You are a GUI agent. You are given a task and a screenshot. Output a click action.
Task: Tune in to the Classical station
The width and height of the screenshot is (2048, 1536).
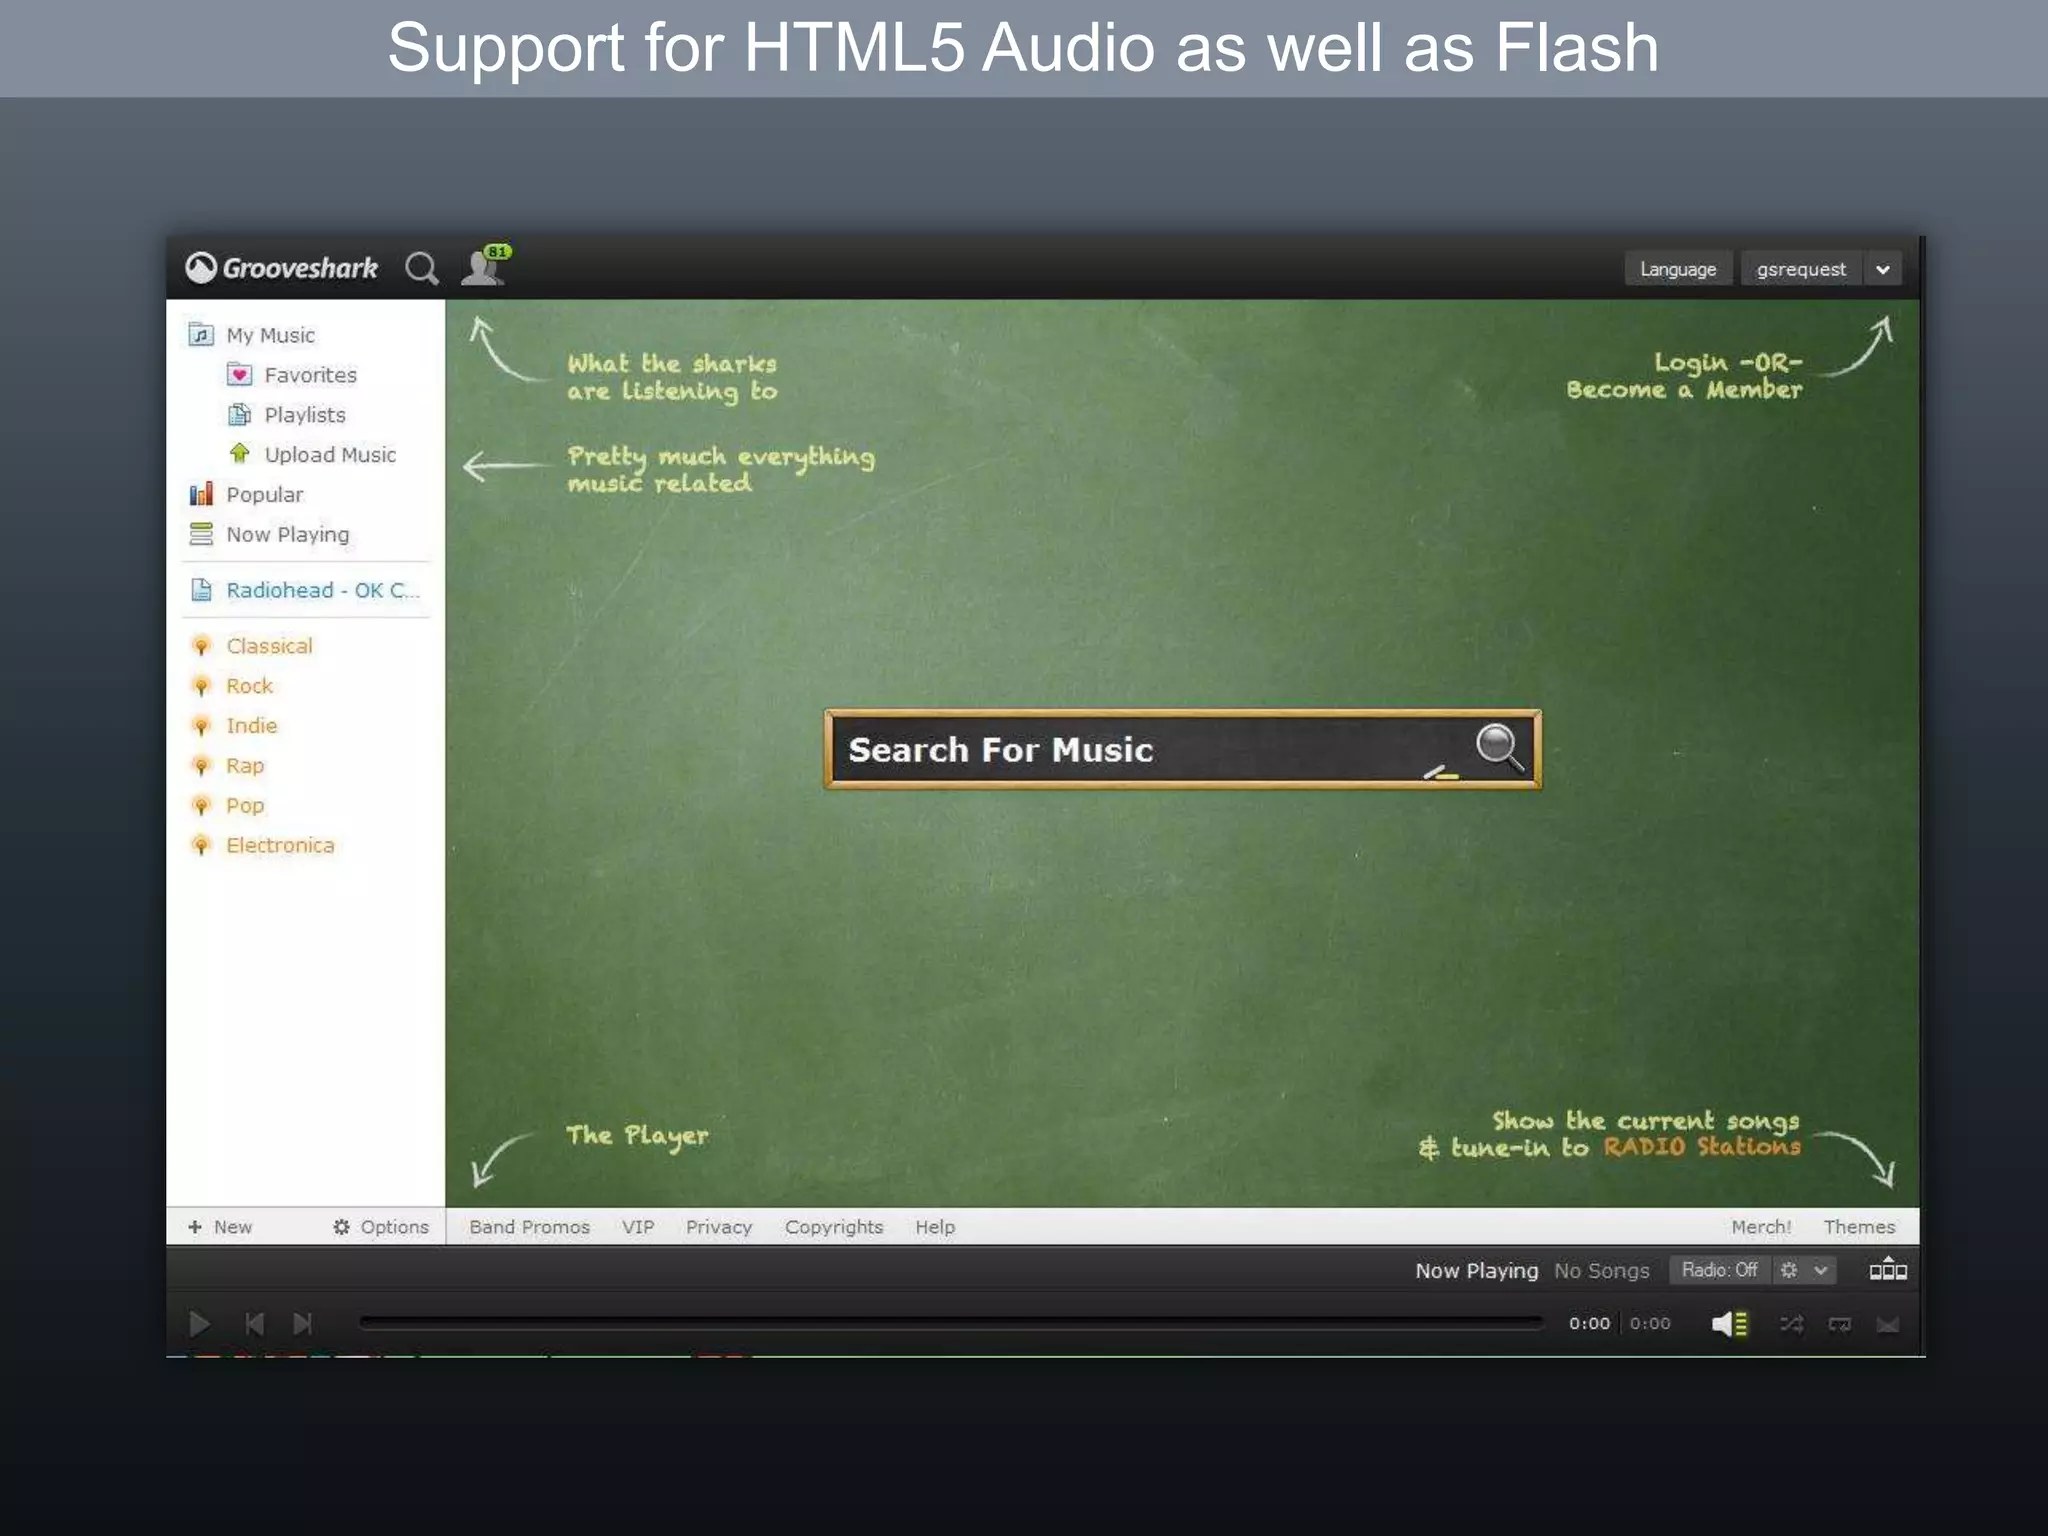coord(269,646)
